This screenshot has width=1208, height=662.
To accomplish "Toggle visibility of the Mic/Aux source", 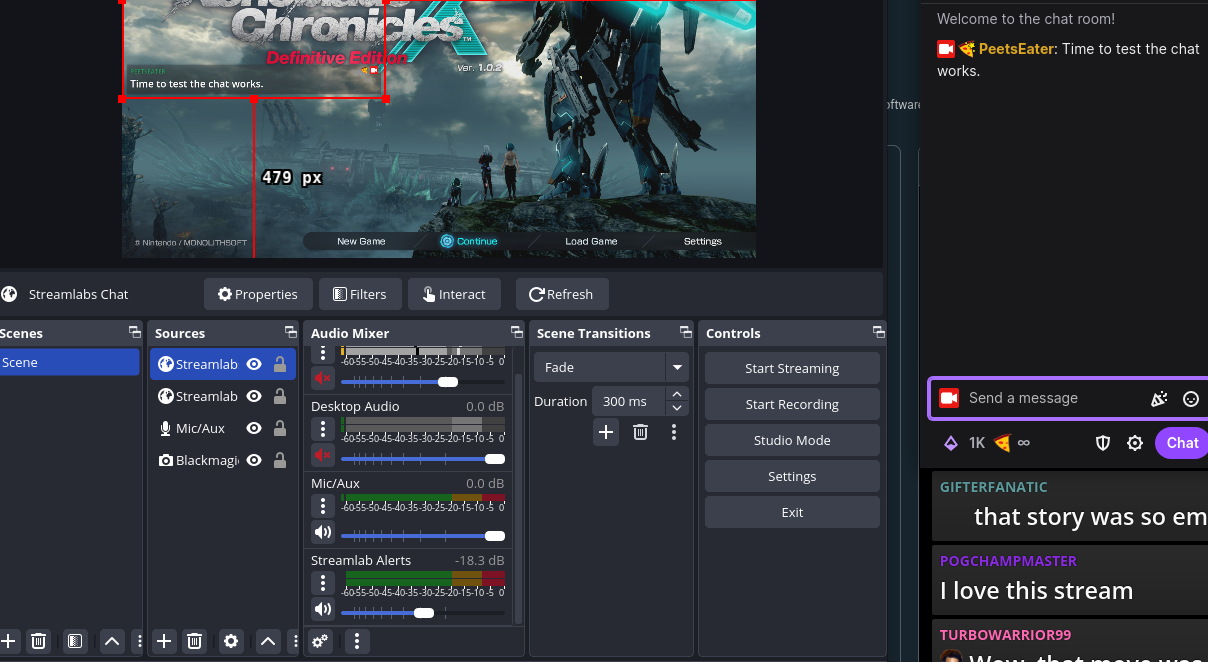I will [254, 428].
